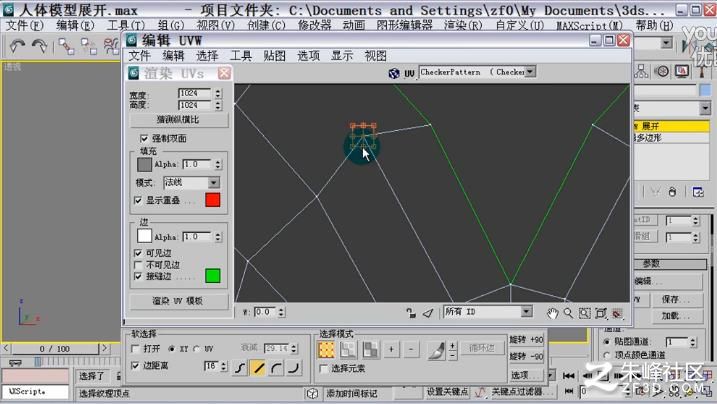Click the 猜测纵横比 button
Image resolution: width=717 pixels, height=404 pixels.
pyautogui.click(x=179, y=120)
